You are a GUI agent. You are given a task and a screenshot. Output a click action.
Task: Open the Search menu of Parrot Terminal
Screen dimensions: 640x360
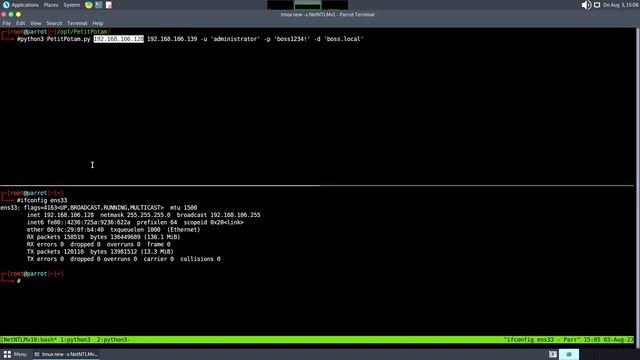pos(54,23)
